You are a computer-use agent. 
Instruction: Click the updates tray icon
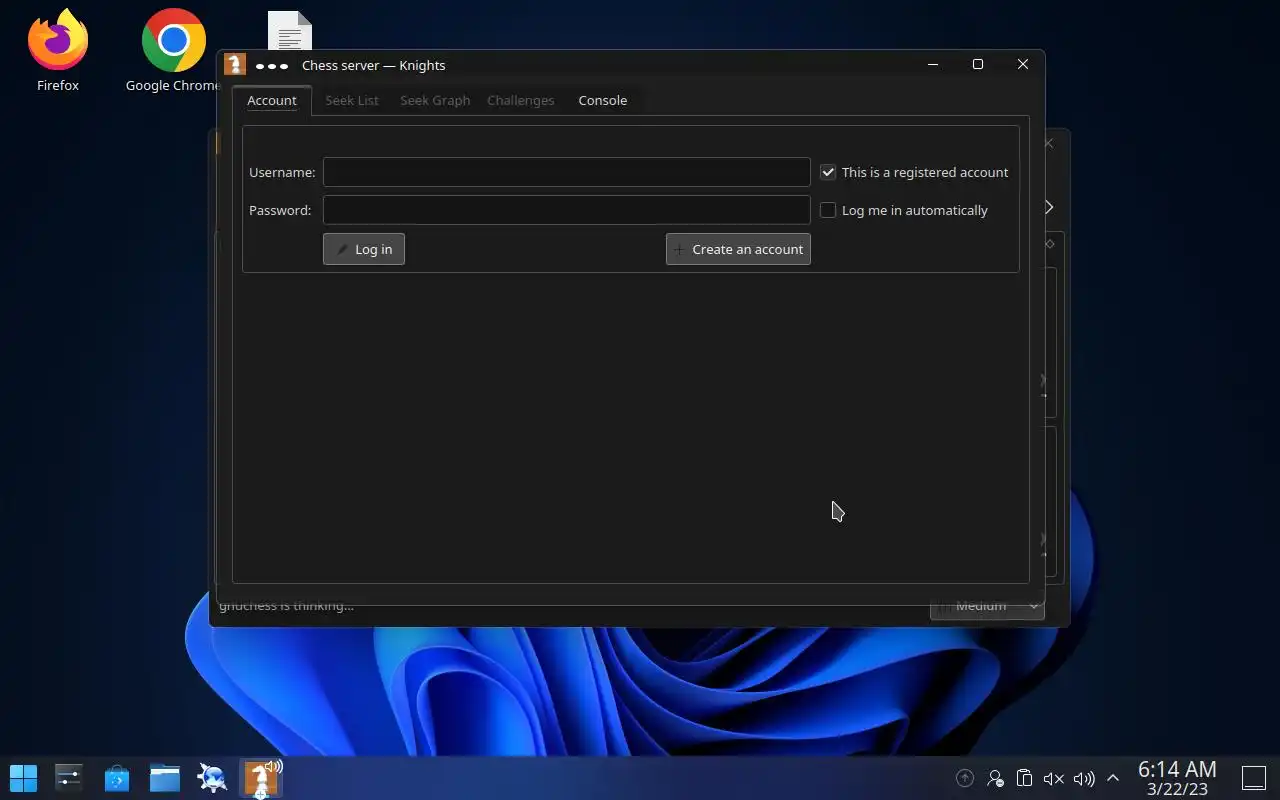click(965, 778)
